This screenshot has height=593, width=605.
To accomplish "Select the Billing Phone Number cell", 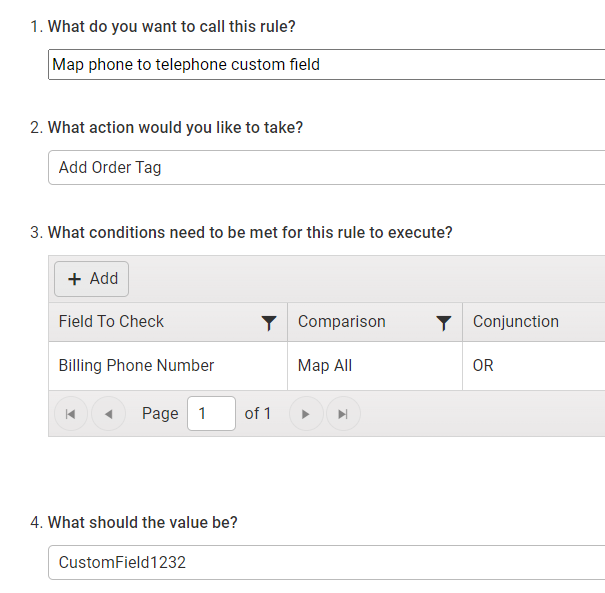I will [168, 365].
